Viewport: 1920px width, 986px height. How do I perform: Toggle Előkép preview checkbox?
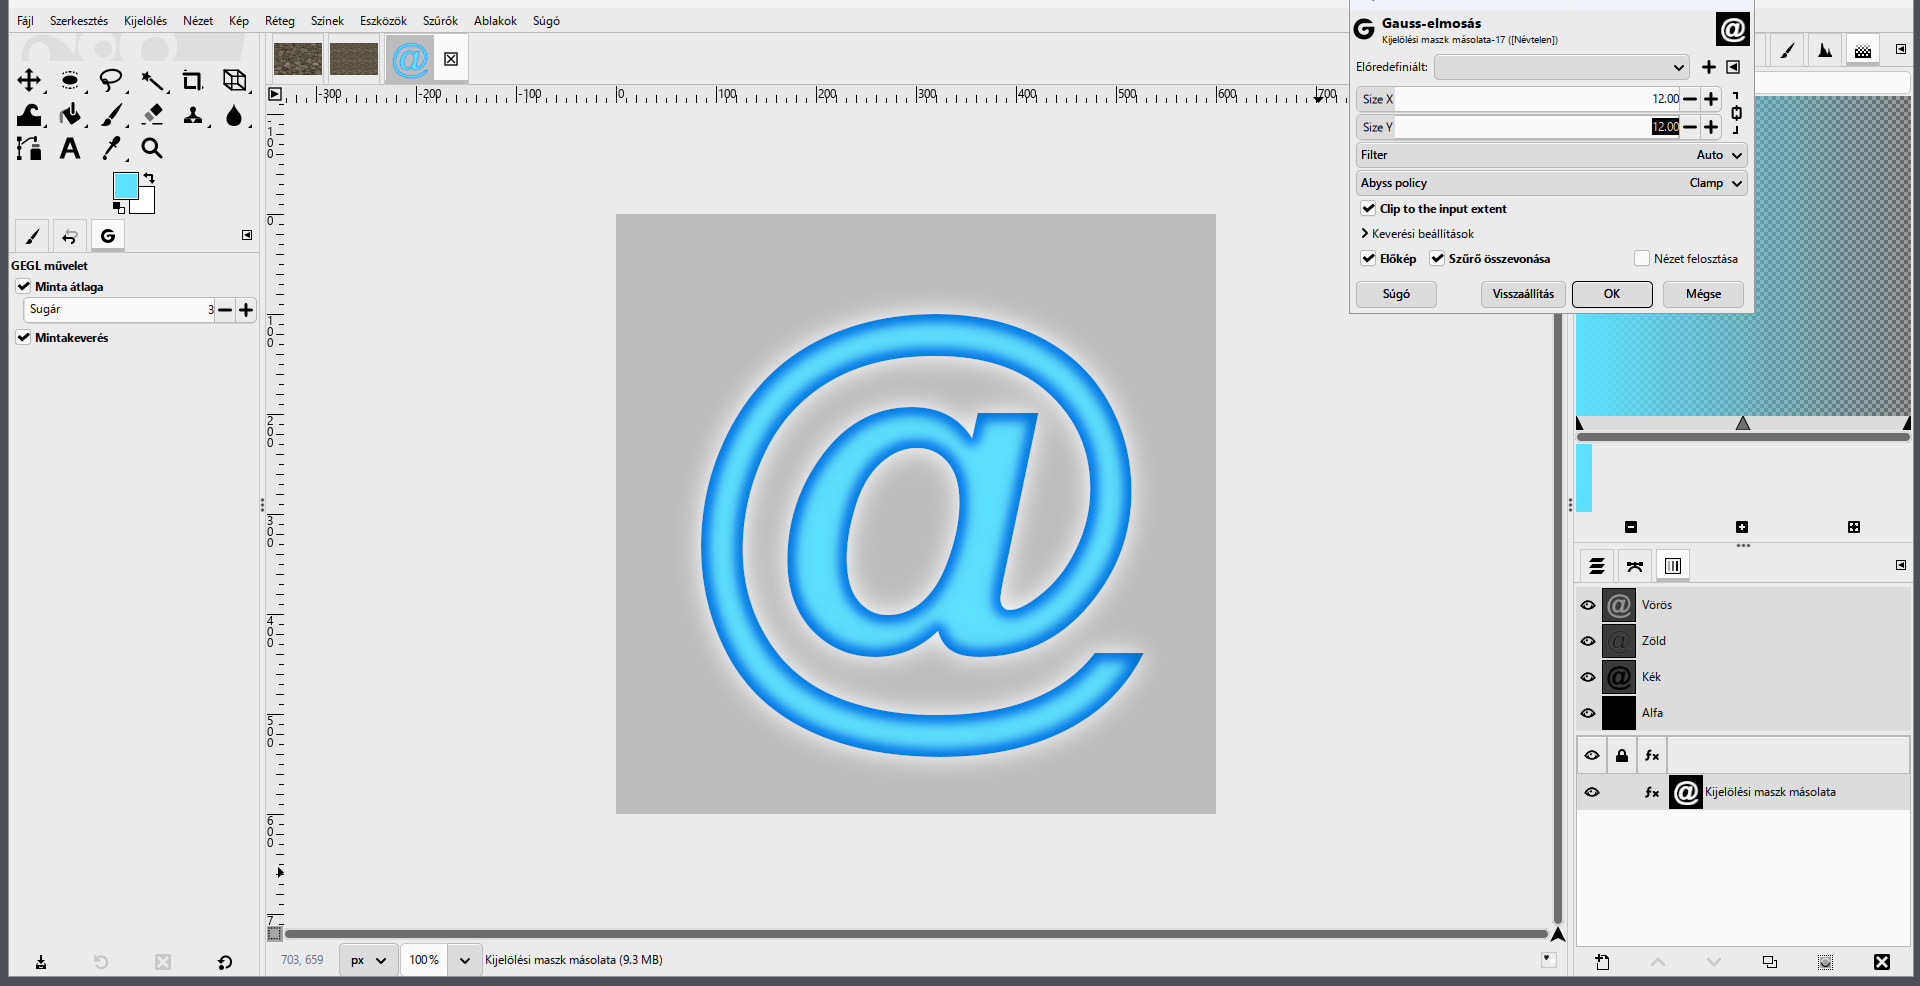tap(1368, 259)
